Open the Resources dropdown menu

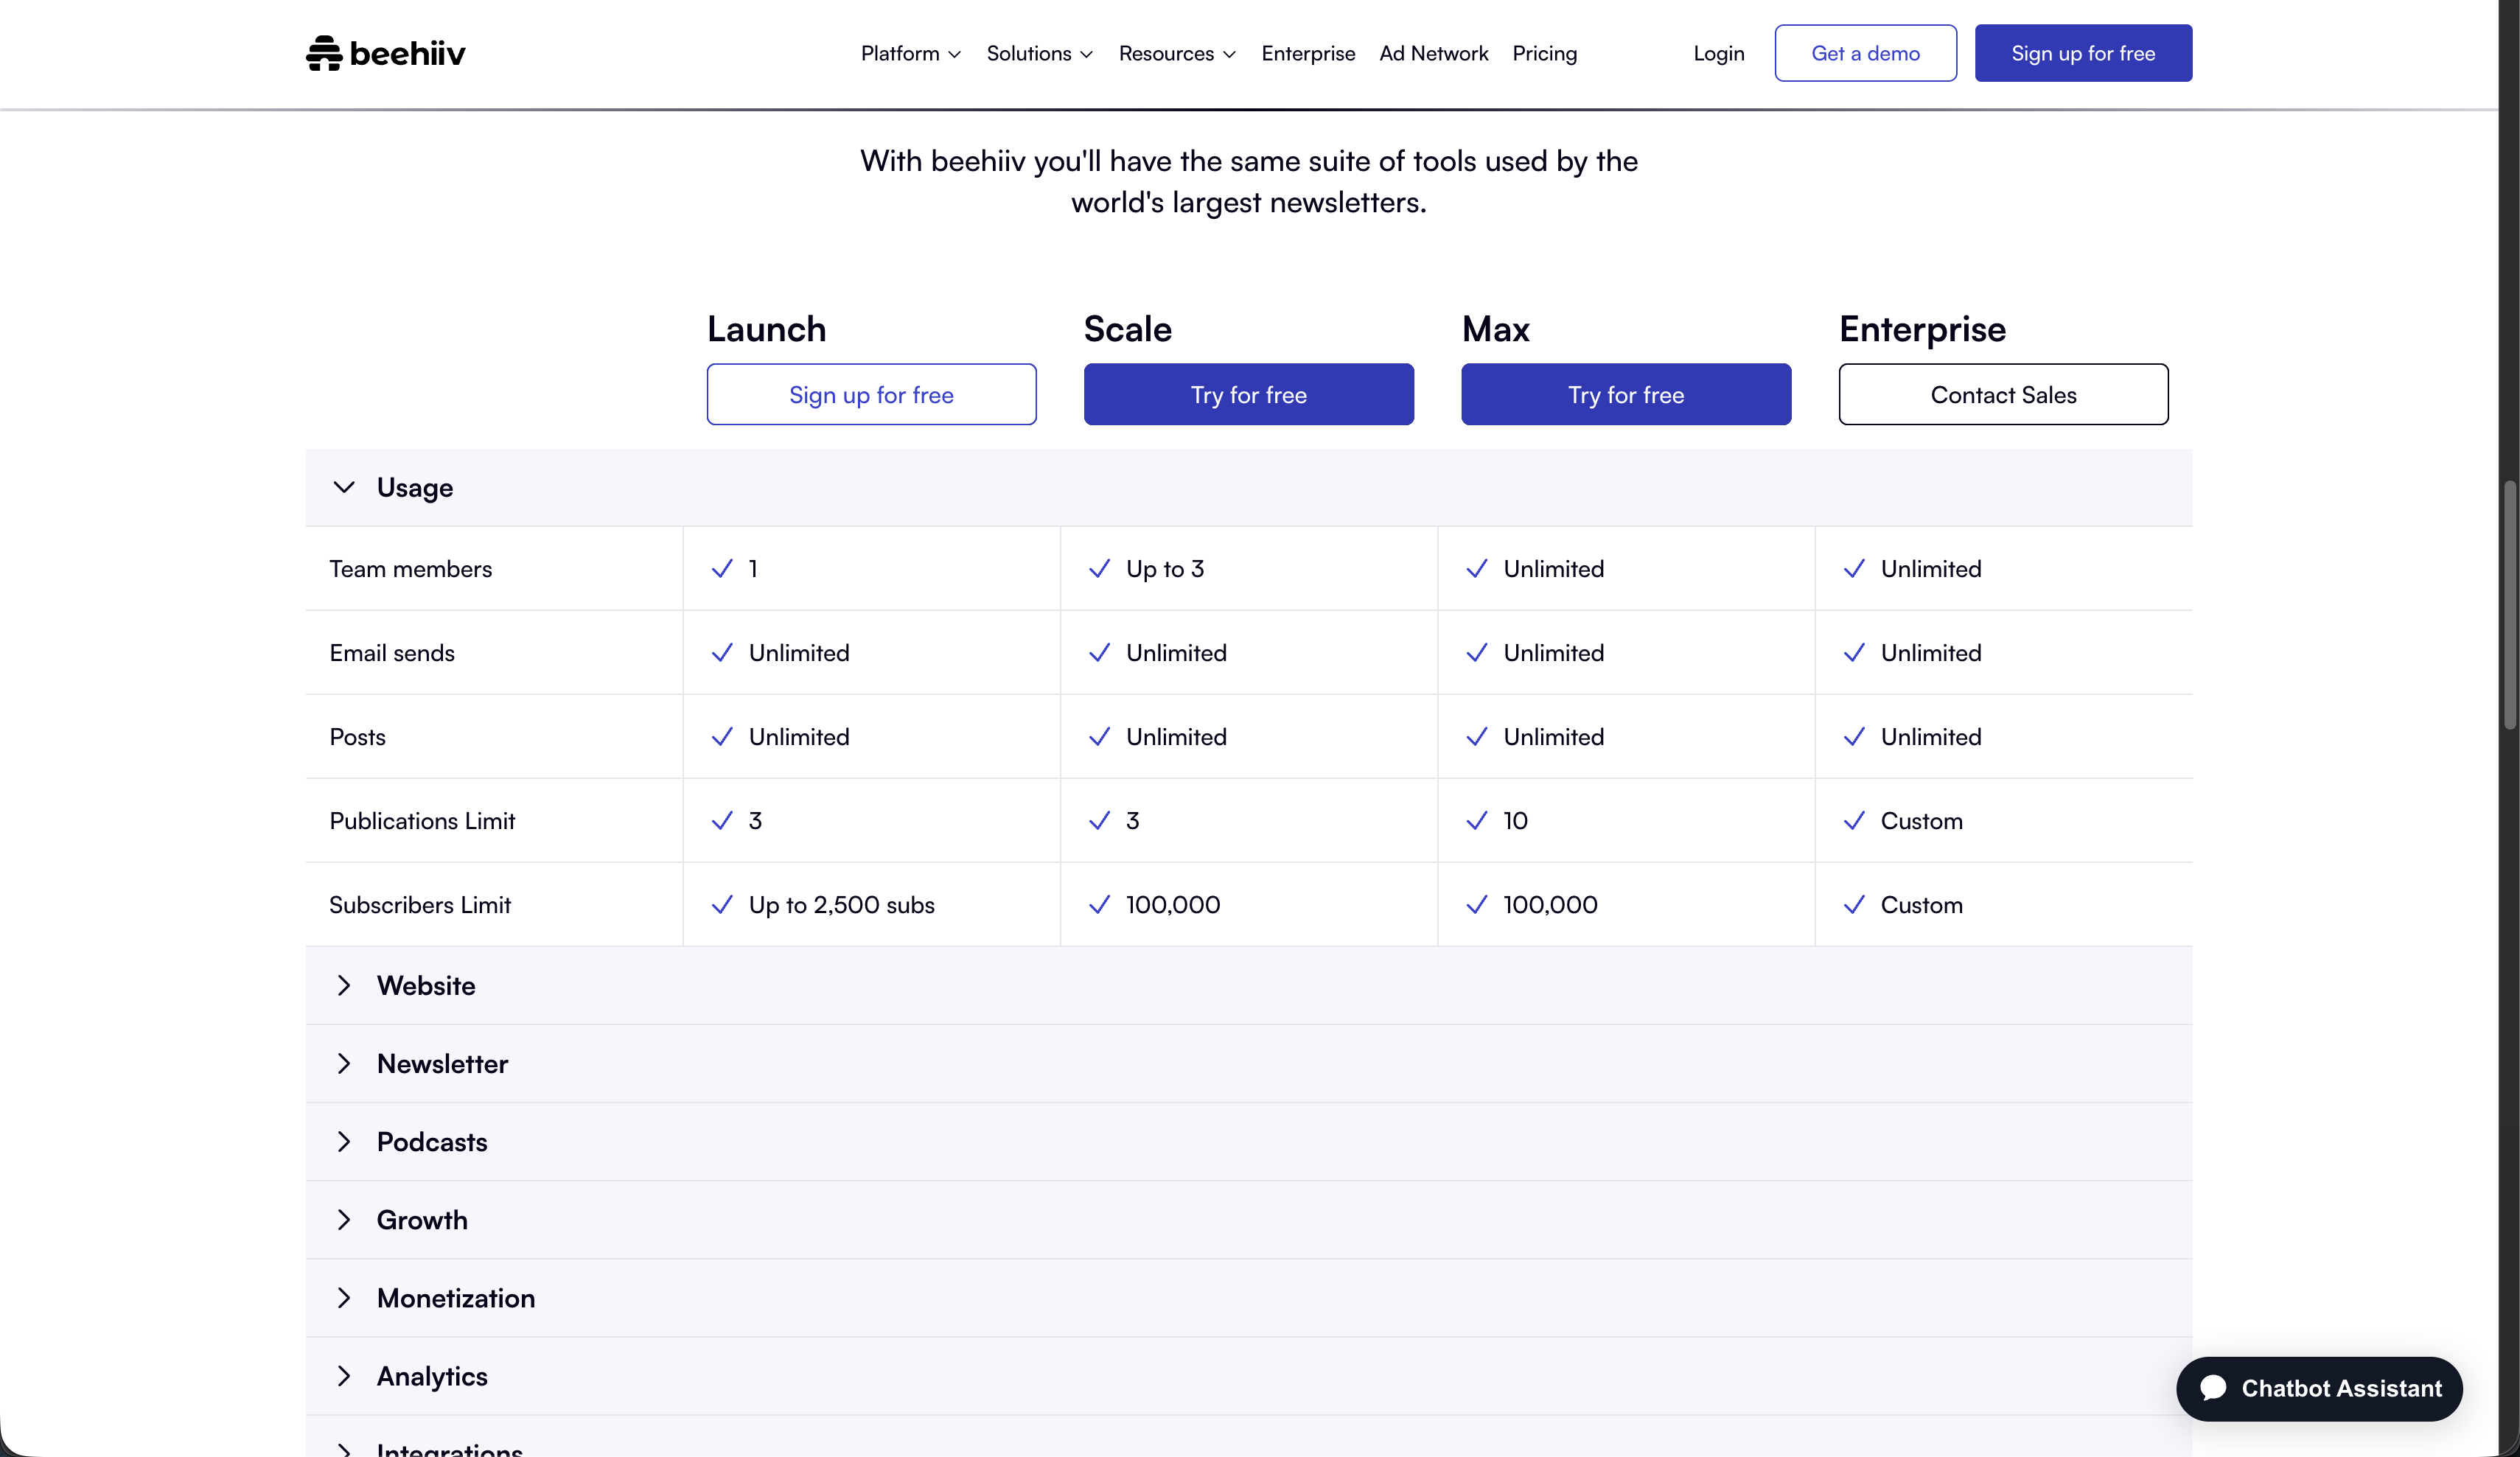[x=1177, y=53]
